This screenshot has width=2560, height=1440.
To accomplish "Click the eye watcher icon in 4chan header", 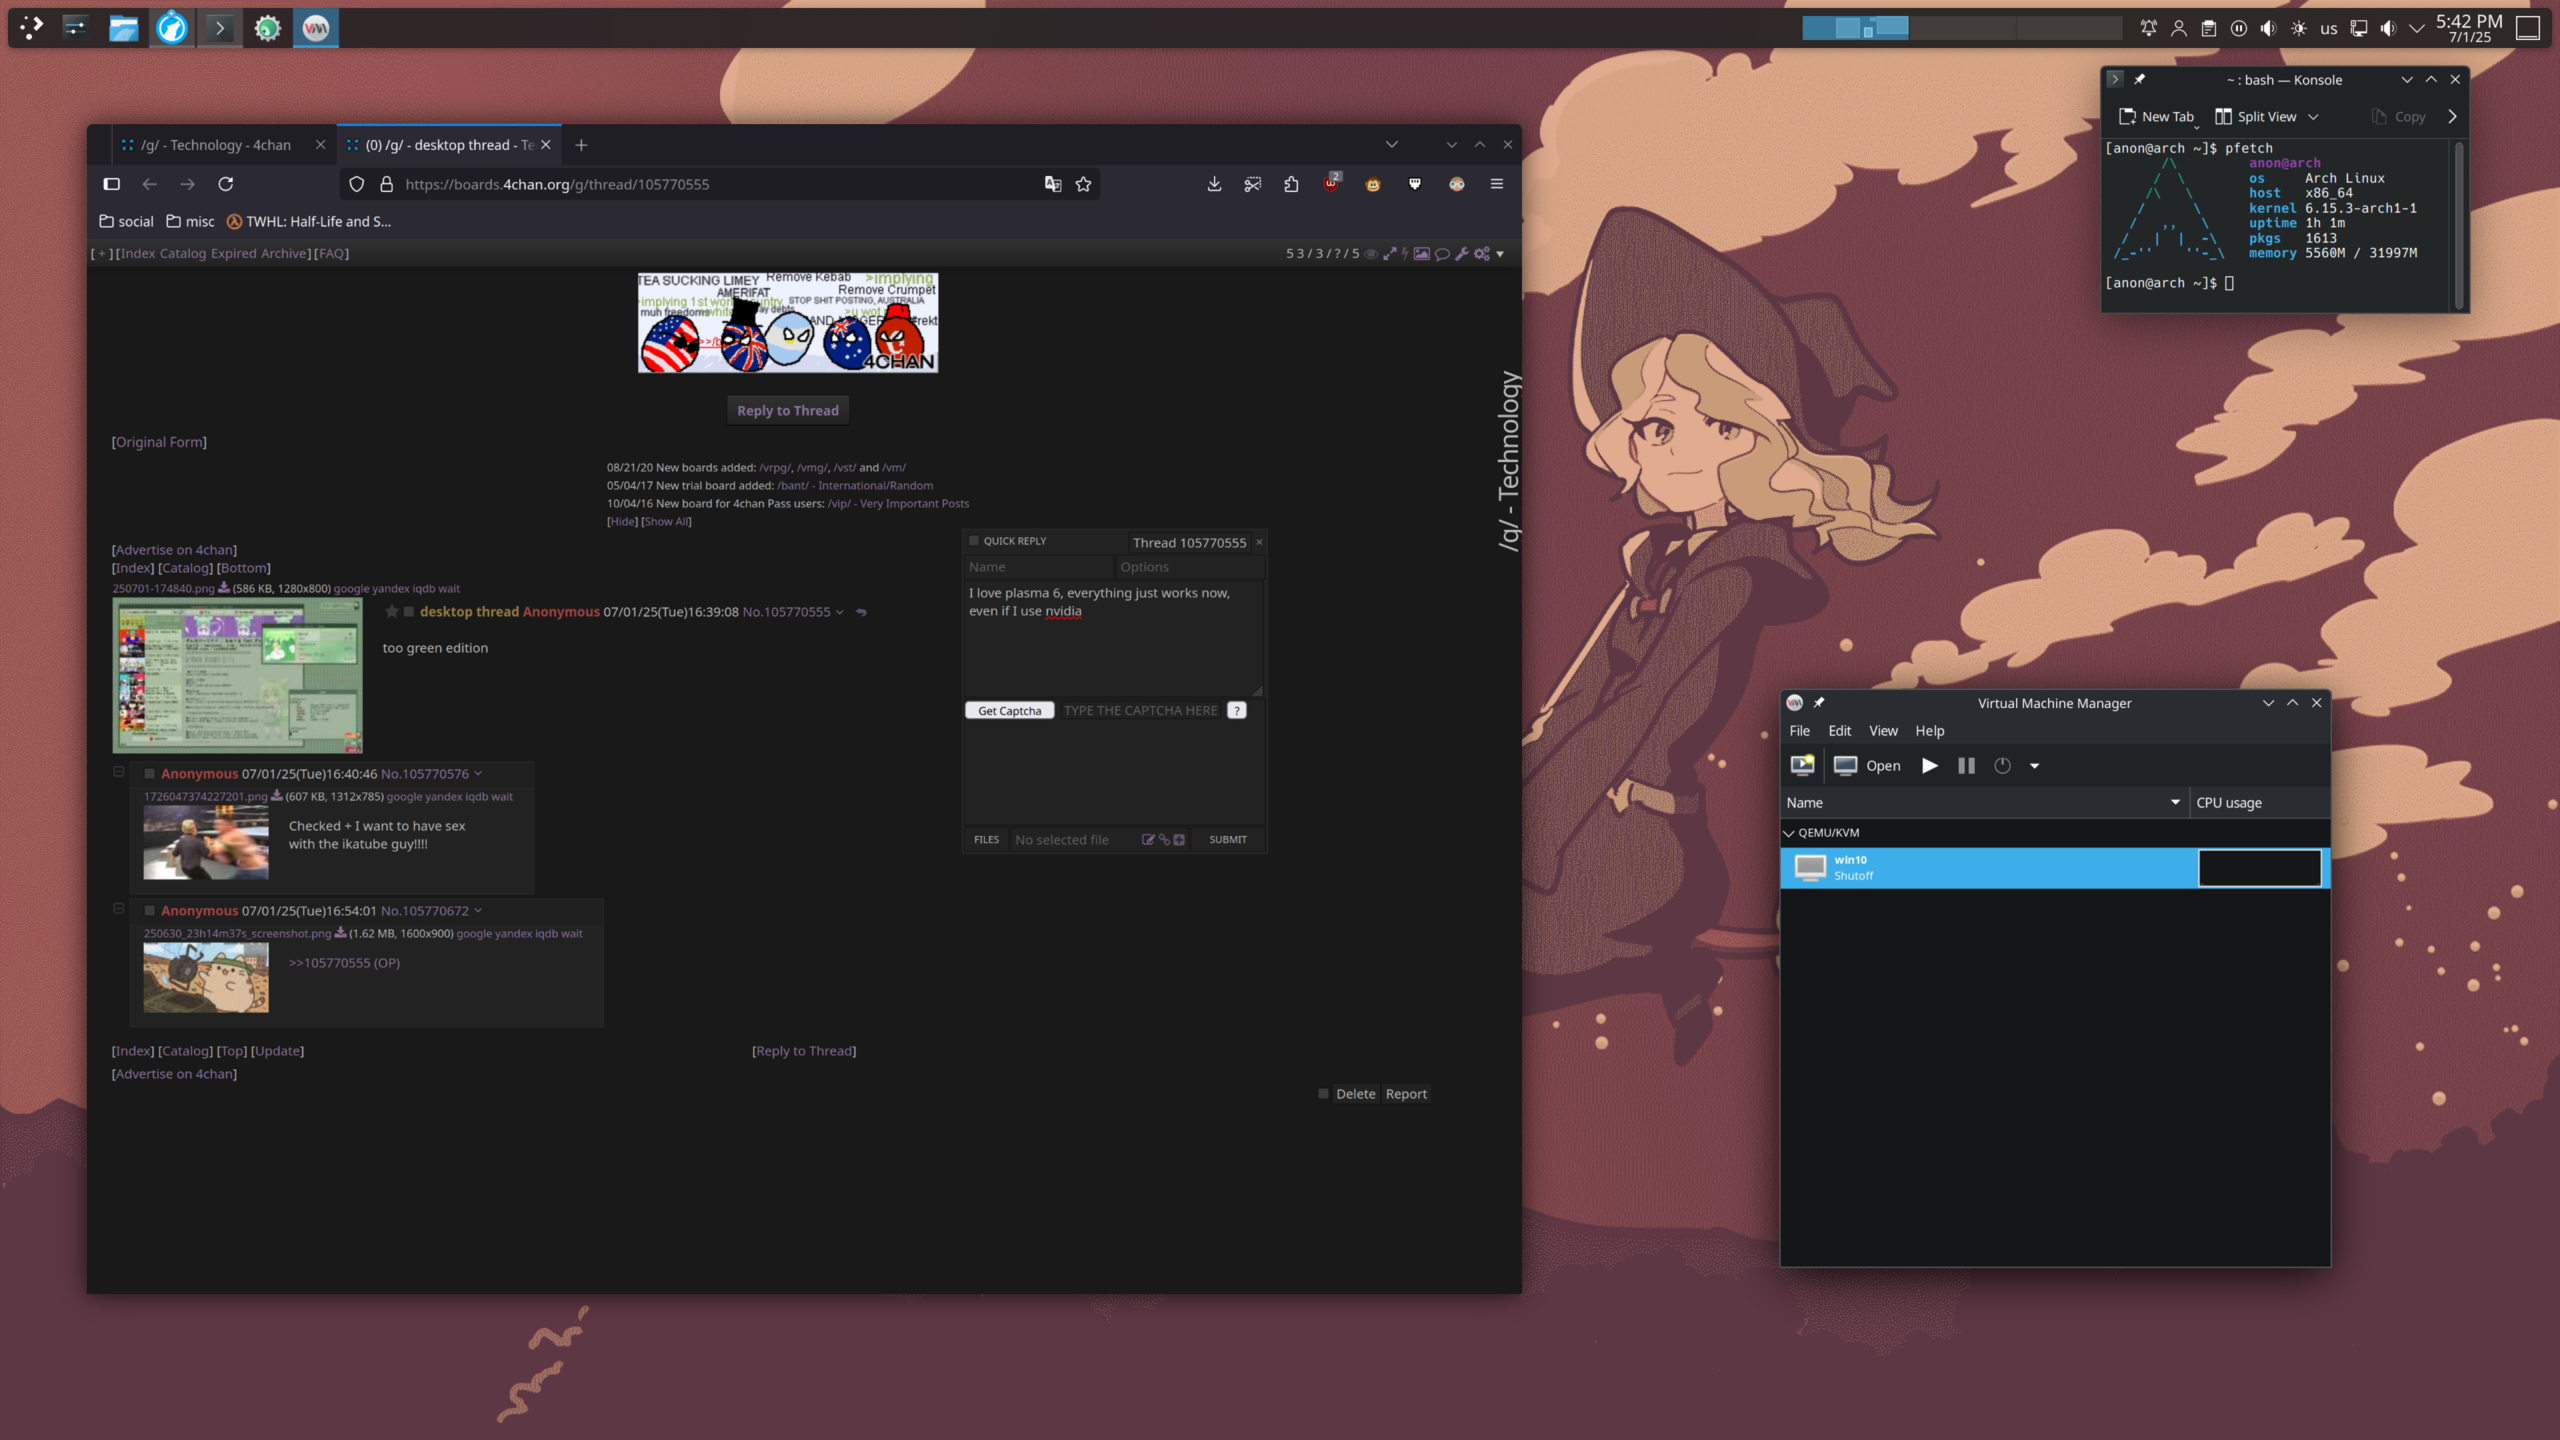I will [1371, 254].
